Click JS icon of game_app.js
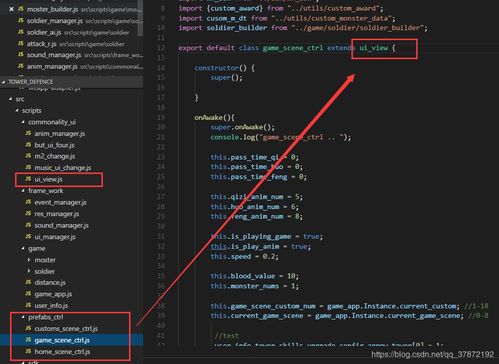This screenshot has height=364, width=499. tap(28, 294)
